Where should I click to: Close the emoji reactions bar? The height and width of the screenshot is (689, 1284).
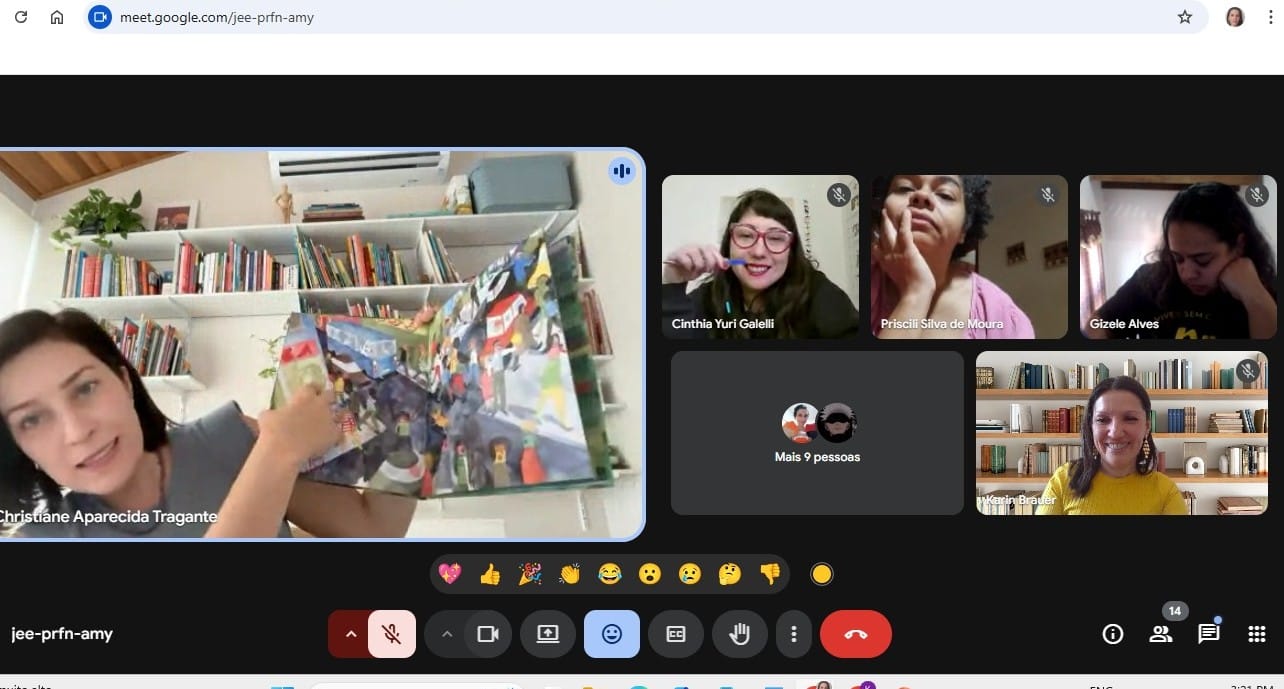611,634
